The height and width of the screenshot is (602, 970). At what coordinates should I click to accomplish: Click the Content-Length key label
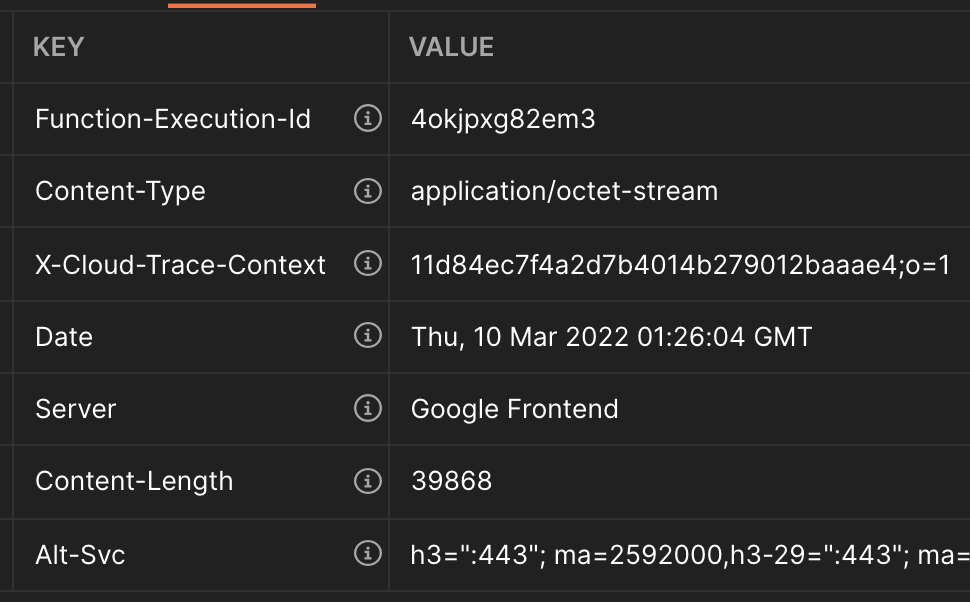(134, 481)
